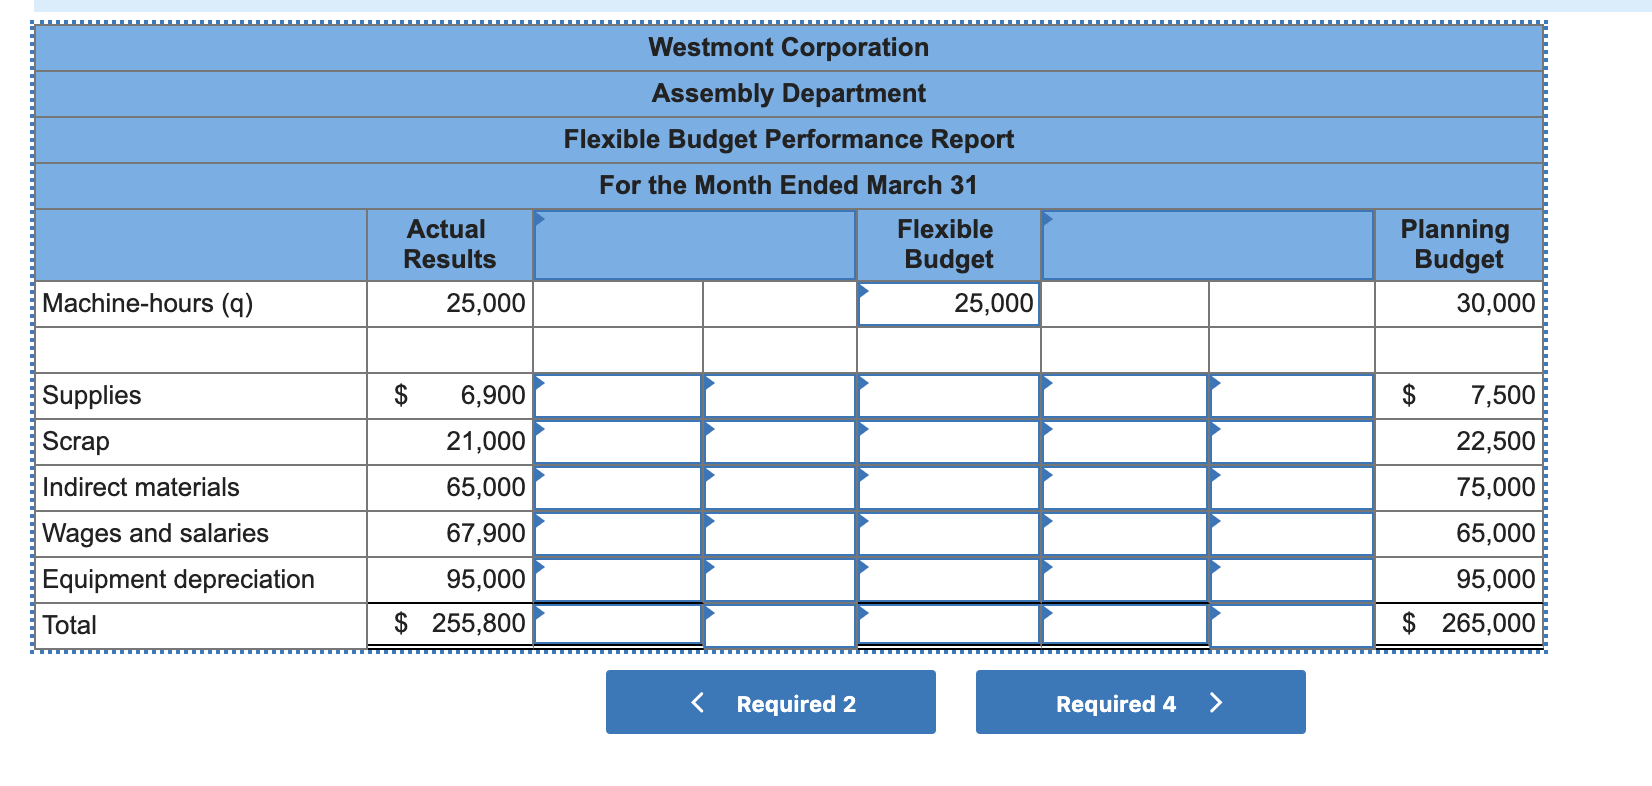Select the Scrap Flexible Budget amount field
This screenshot has width=1652, height=786.
(x=948, y=442)
